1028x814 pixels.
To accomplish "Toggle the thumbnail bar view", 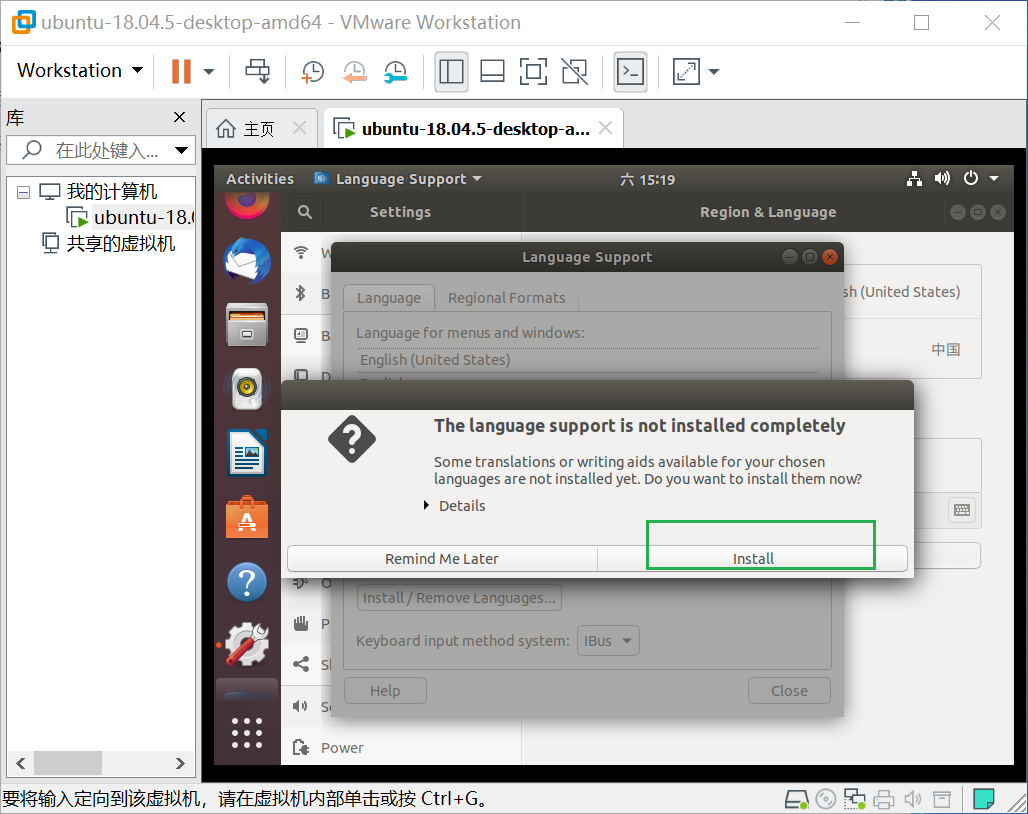I will click(492, 71).
